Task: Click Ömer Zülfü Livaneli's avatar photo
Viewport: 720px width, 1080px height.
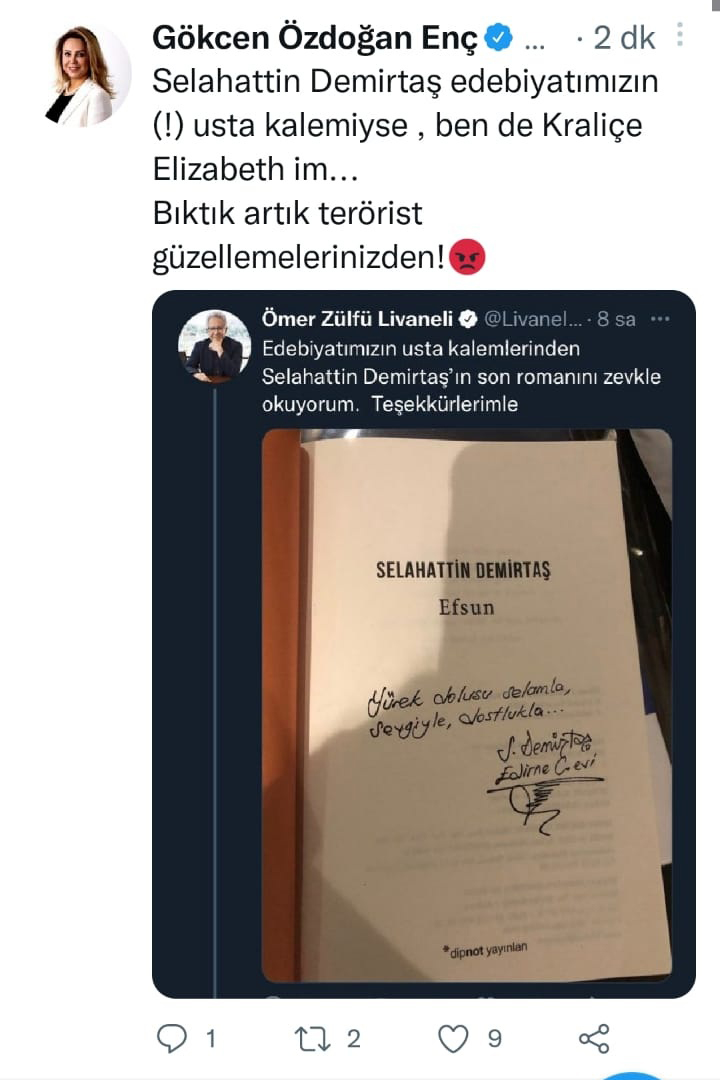Action: tap(214, 346)
